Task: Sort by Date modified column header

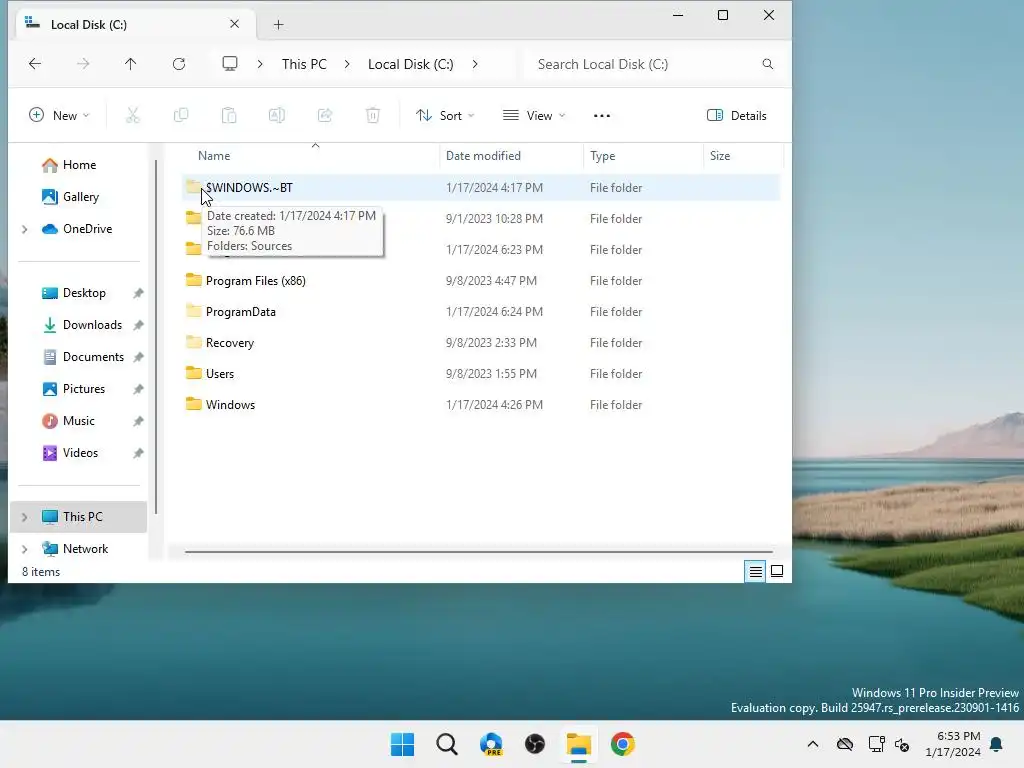Action: [512, 156]
